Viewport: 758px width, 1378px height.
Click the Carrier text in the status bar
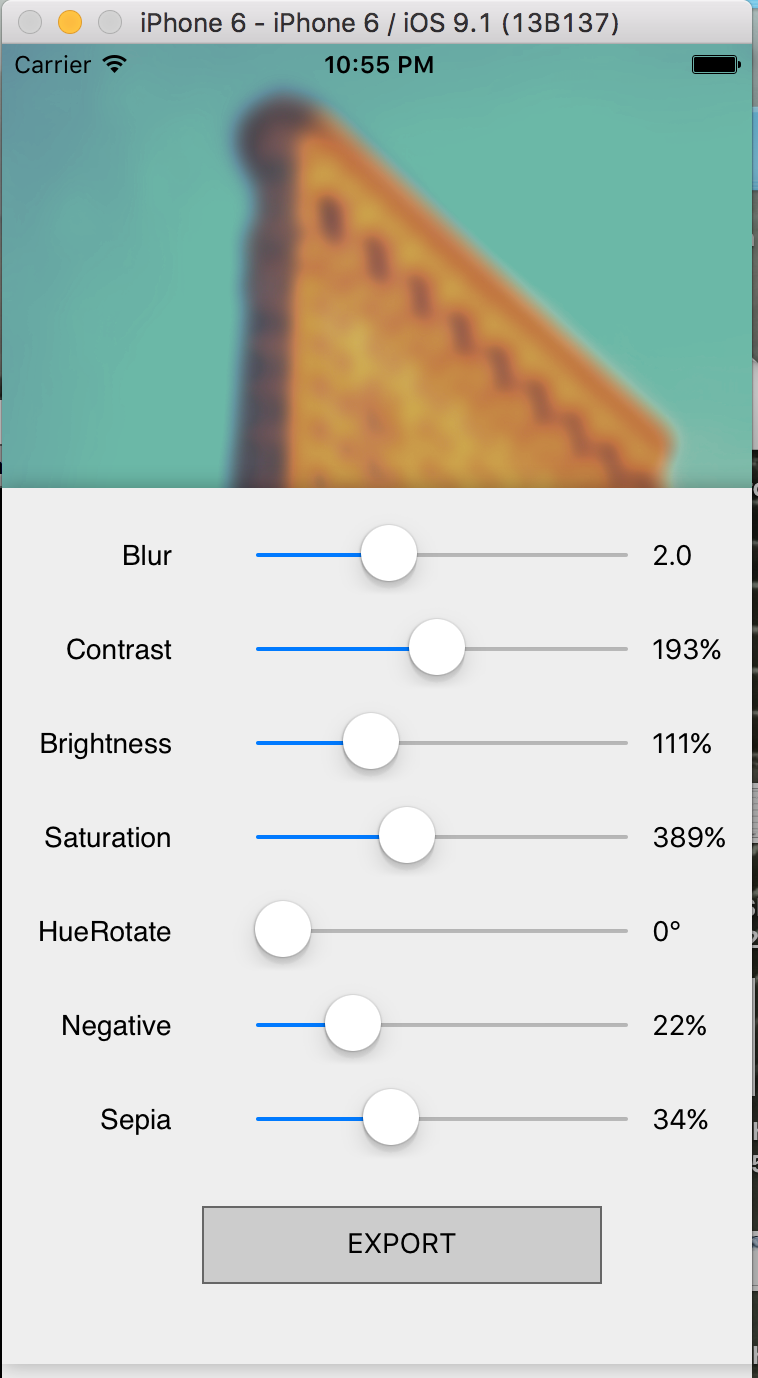(x=53, y=65)
